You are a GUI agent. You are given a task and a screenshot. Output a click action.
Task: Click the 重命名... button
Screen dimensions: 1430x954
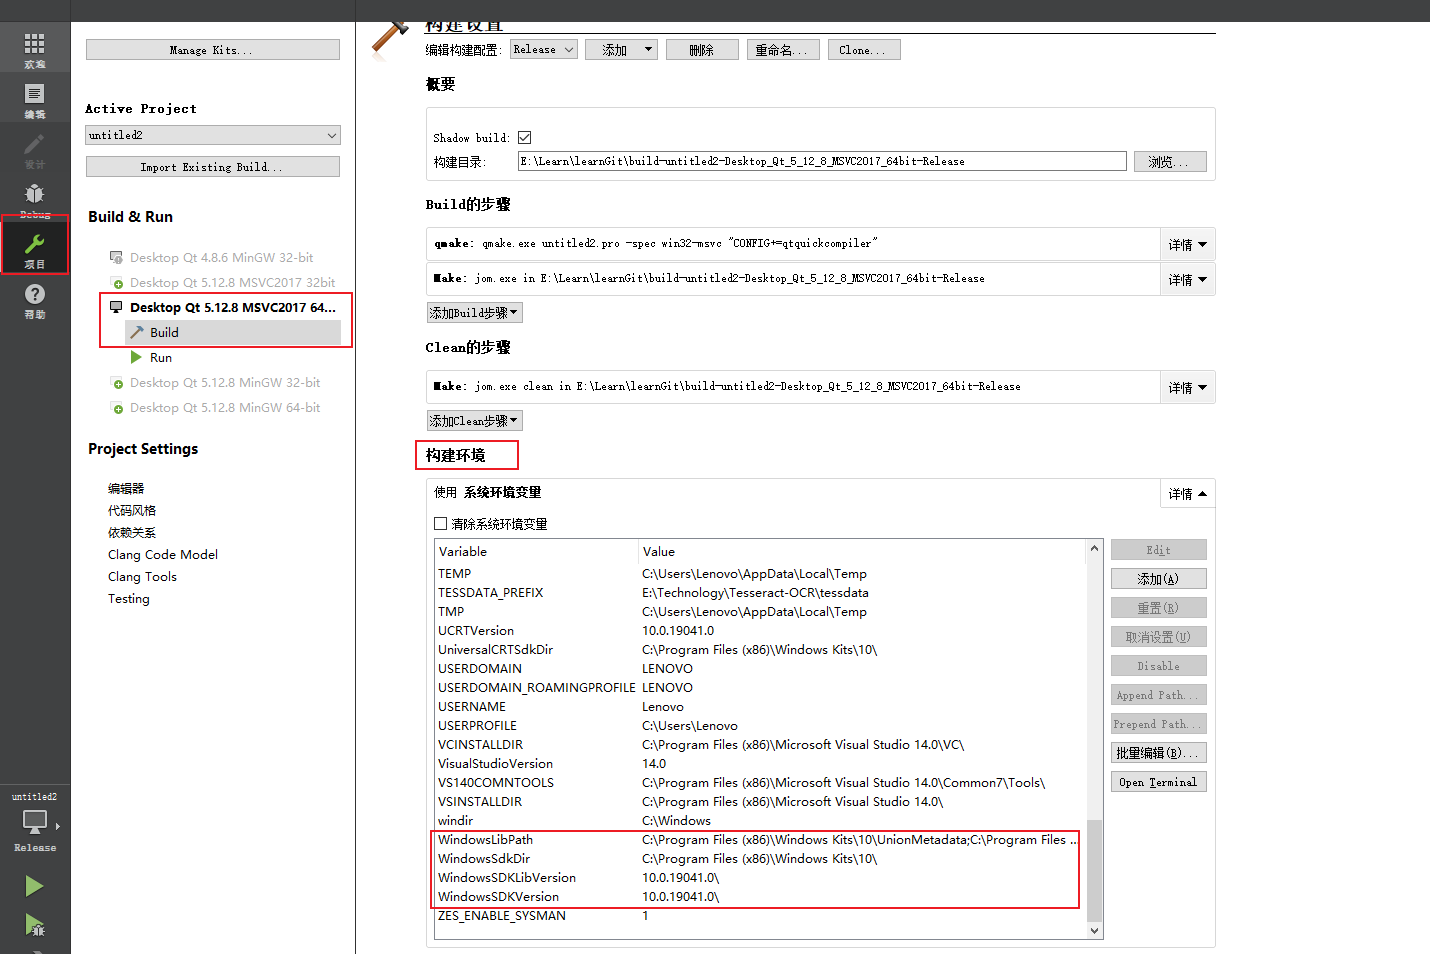point(783,49)
